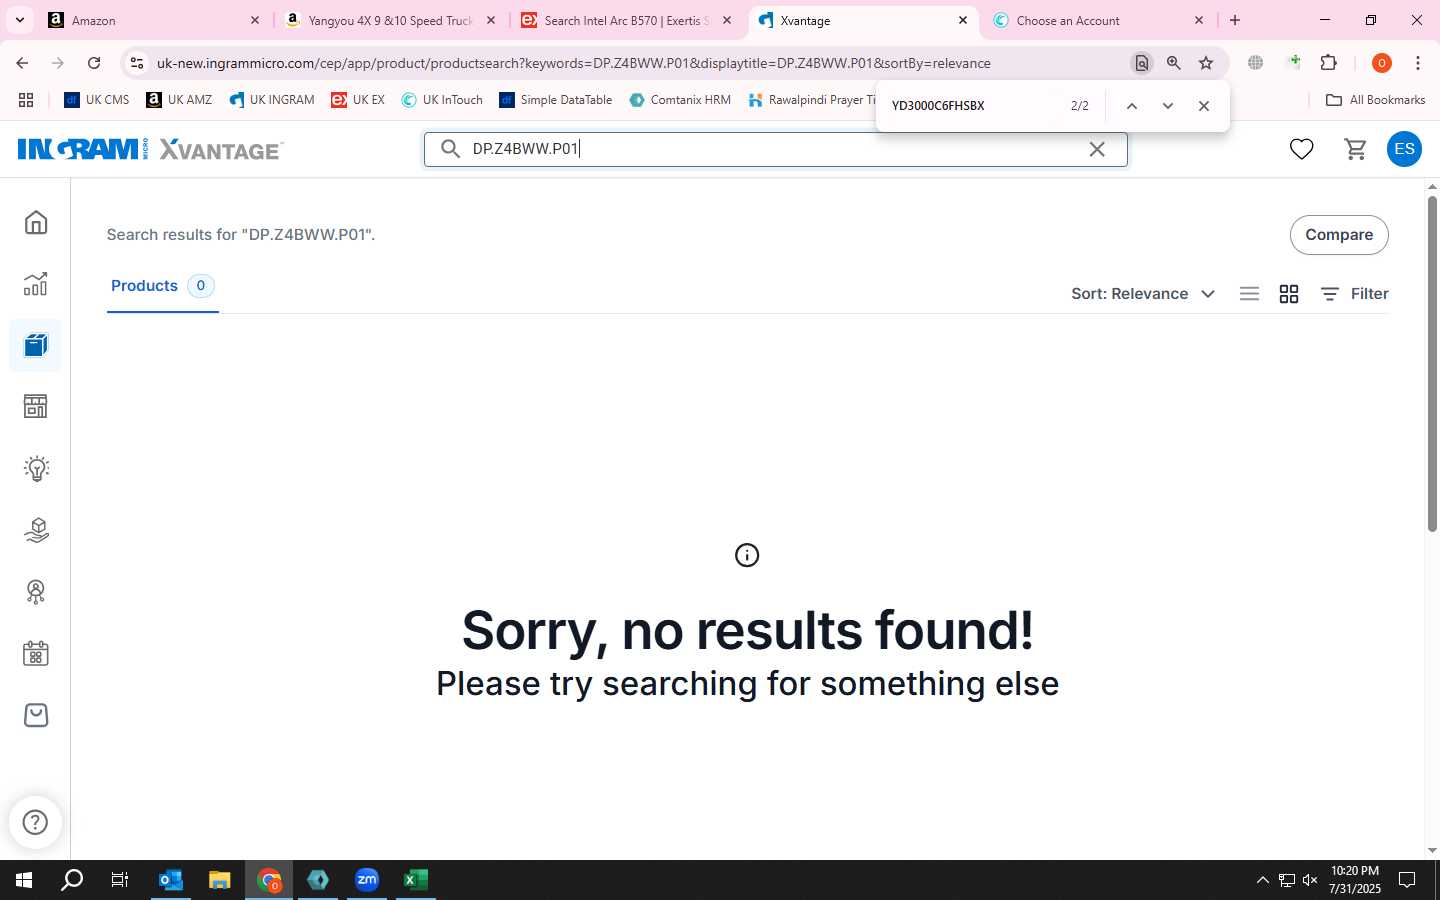Switch to the Search Intel Arc B570 tab
The image size is (1440, 900).
[x=627, y=20]
